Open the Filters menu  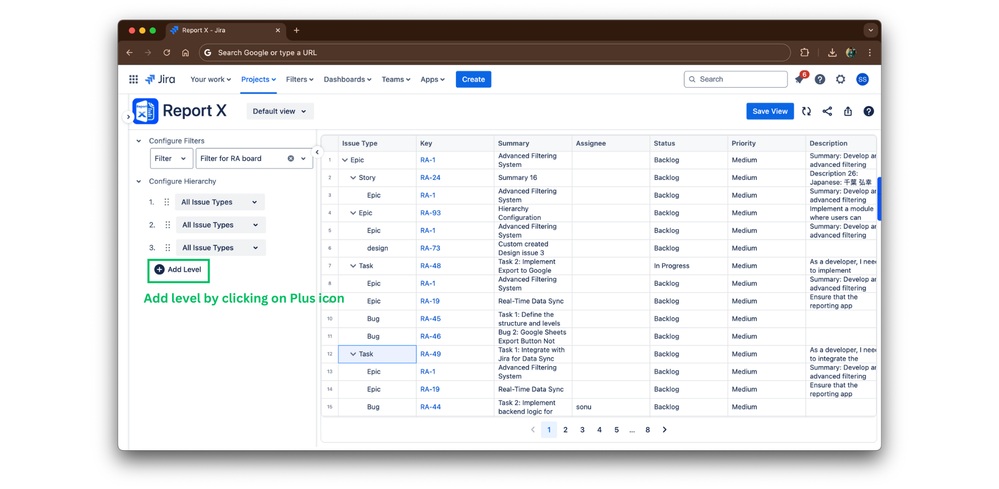(299, 80)
